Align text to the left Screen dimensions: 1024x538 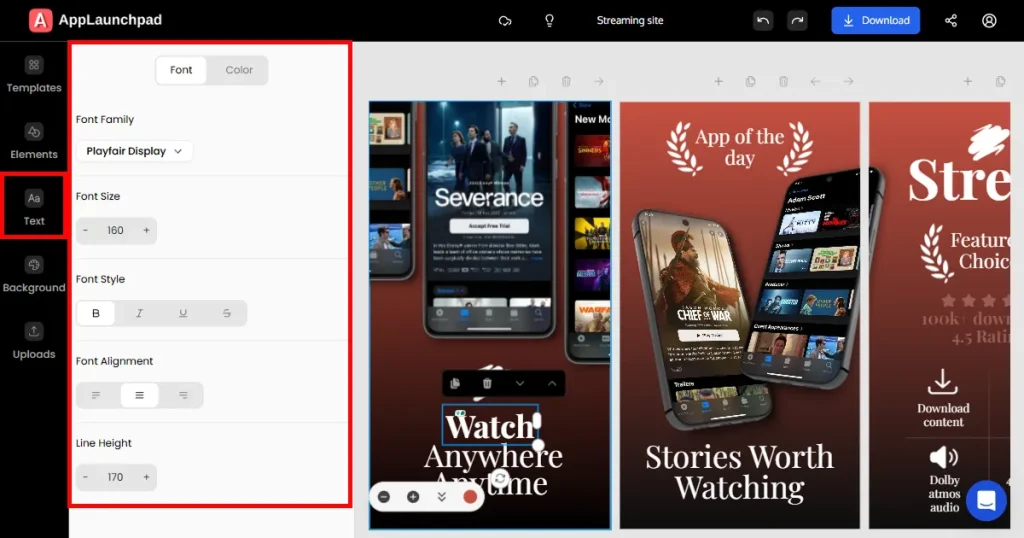[96, 395]
